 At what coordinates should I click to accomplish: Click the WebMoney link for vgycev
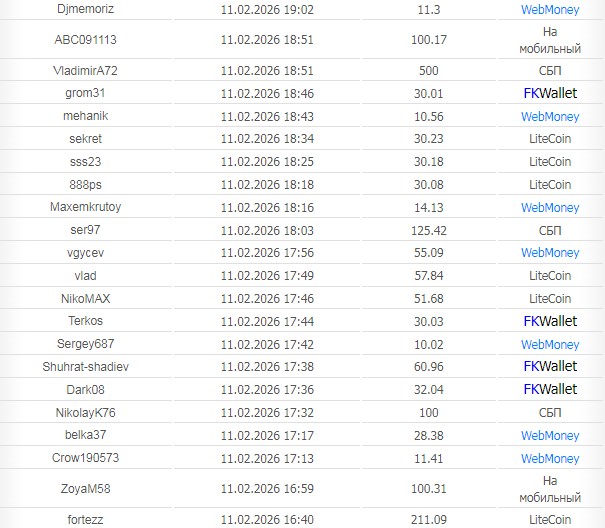coord(549,253)
